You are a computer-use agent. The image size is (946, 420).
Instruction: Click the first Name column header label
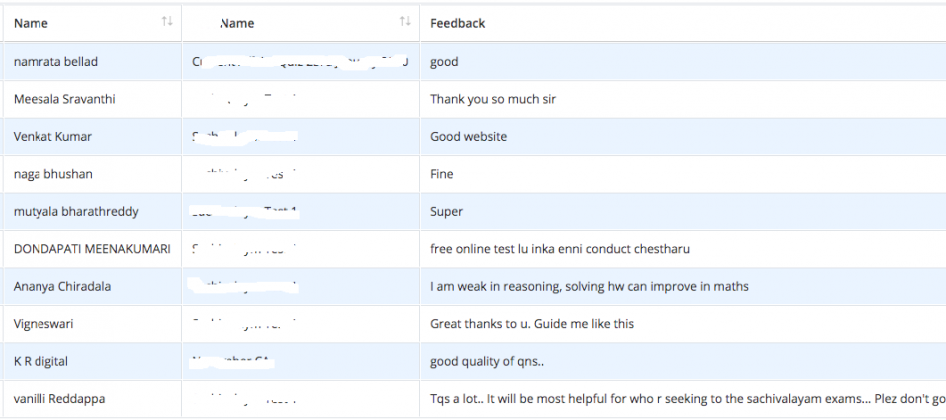click(x=31, y=24)
